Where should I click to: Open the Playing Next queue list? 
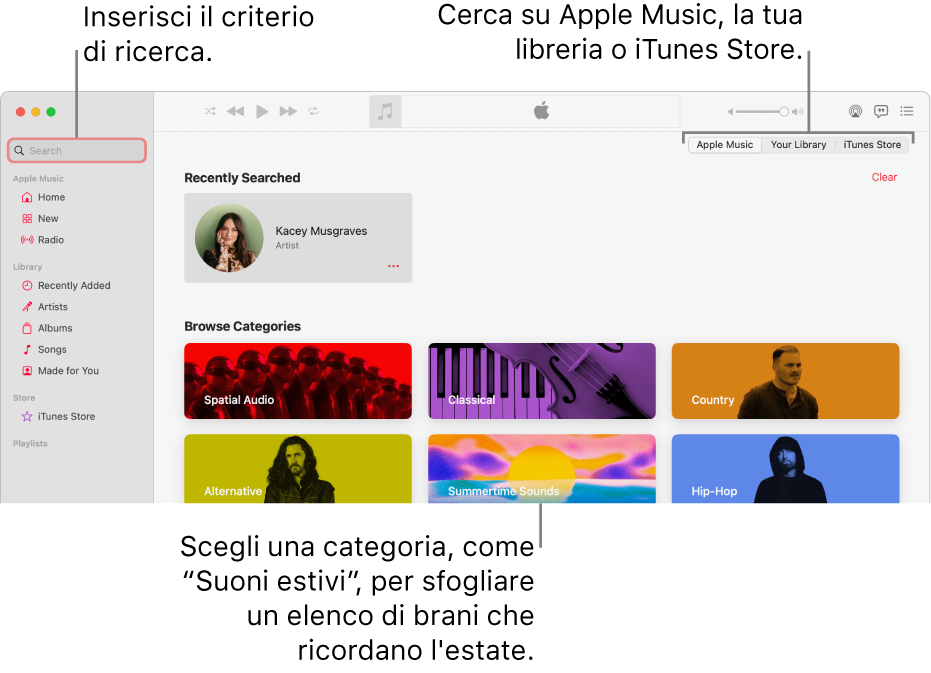(907, 111)
